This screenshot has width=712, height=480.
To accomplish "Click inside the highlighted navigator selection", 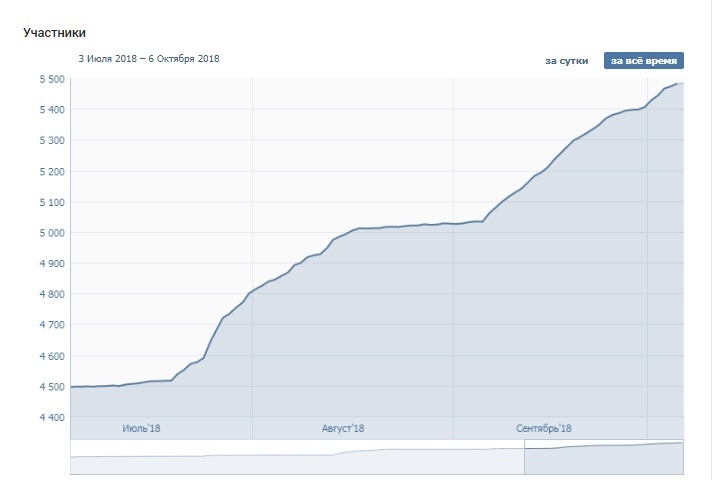I will tap(603, 460).
